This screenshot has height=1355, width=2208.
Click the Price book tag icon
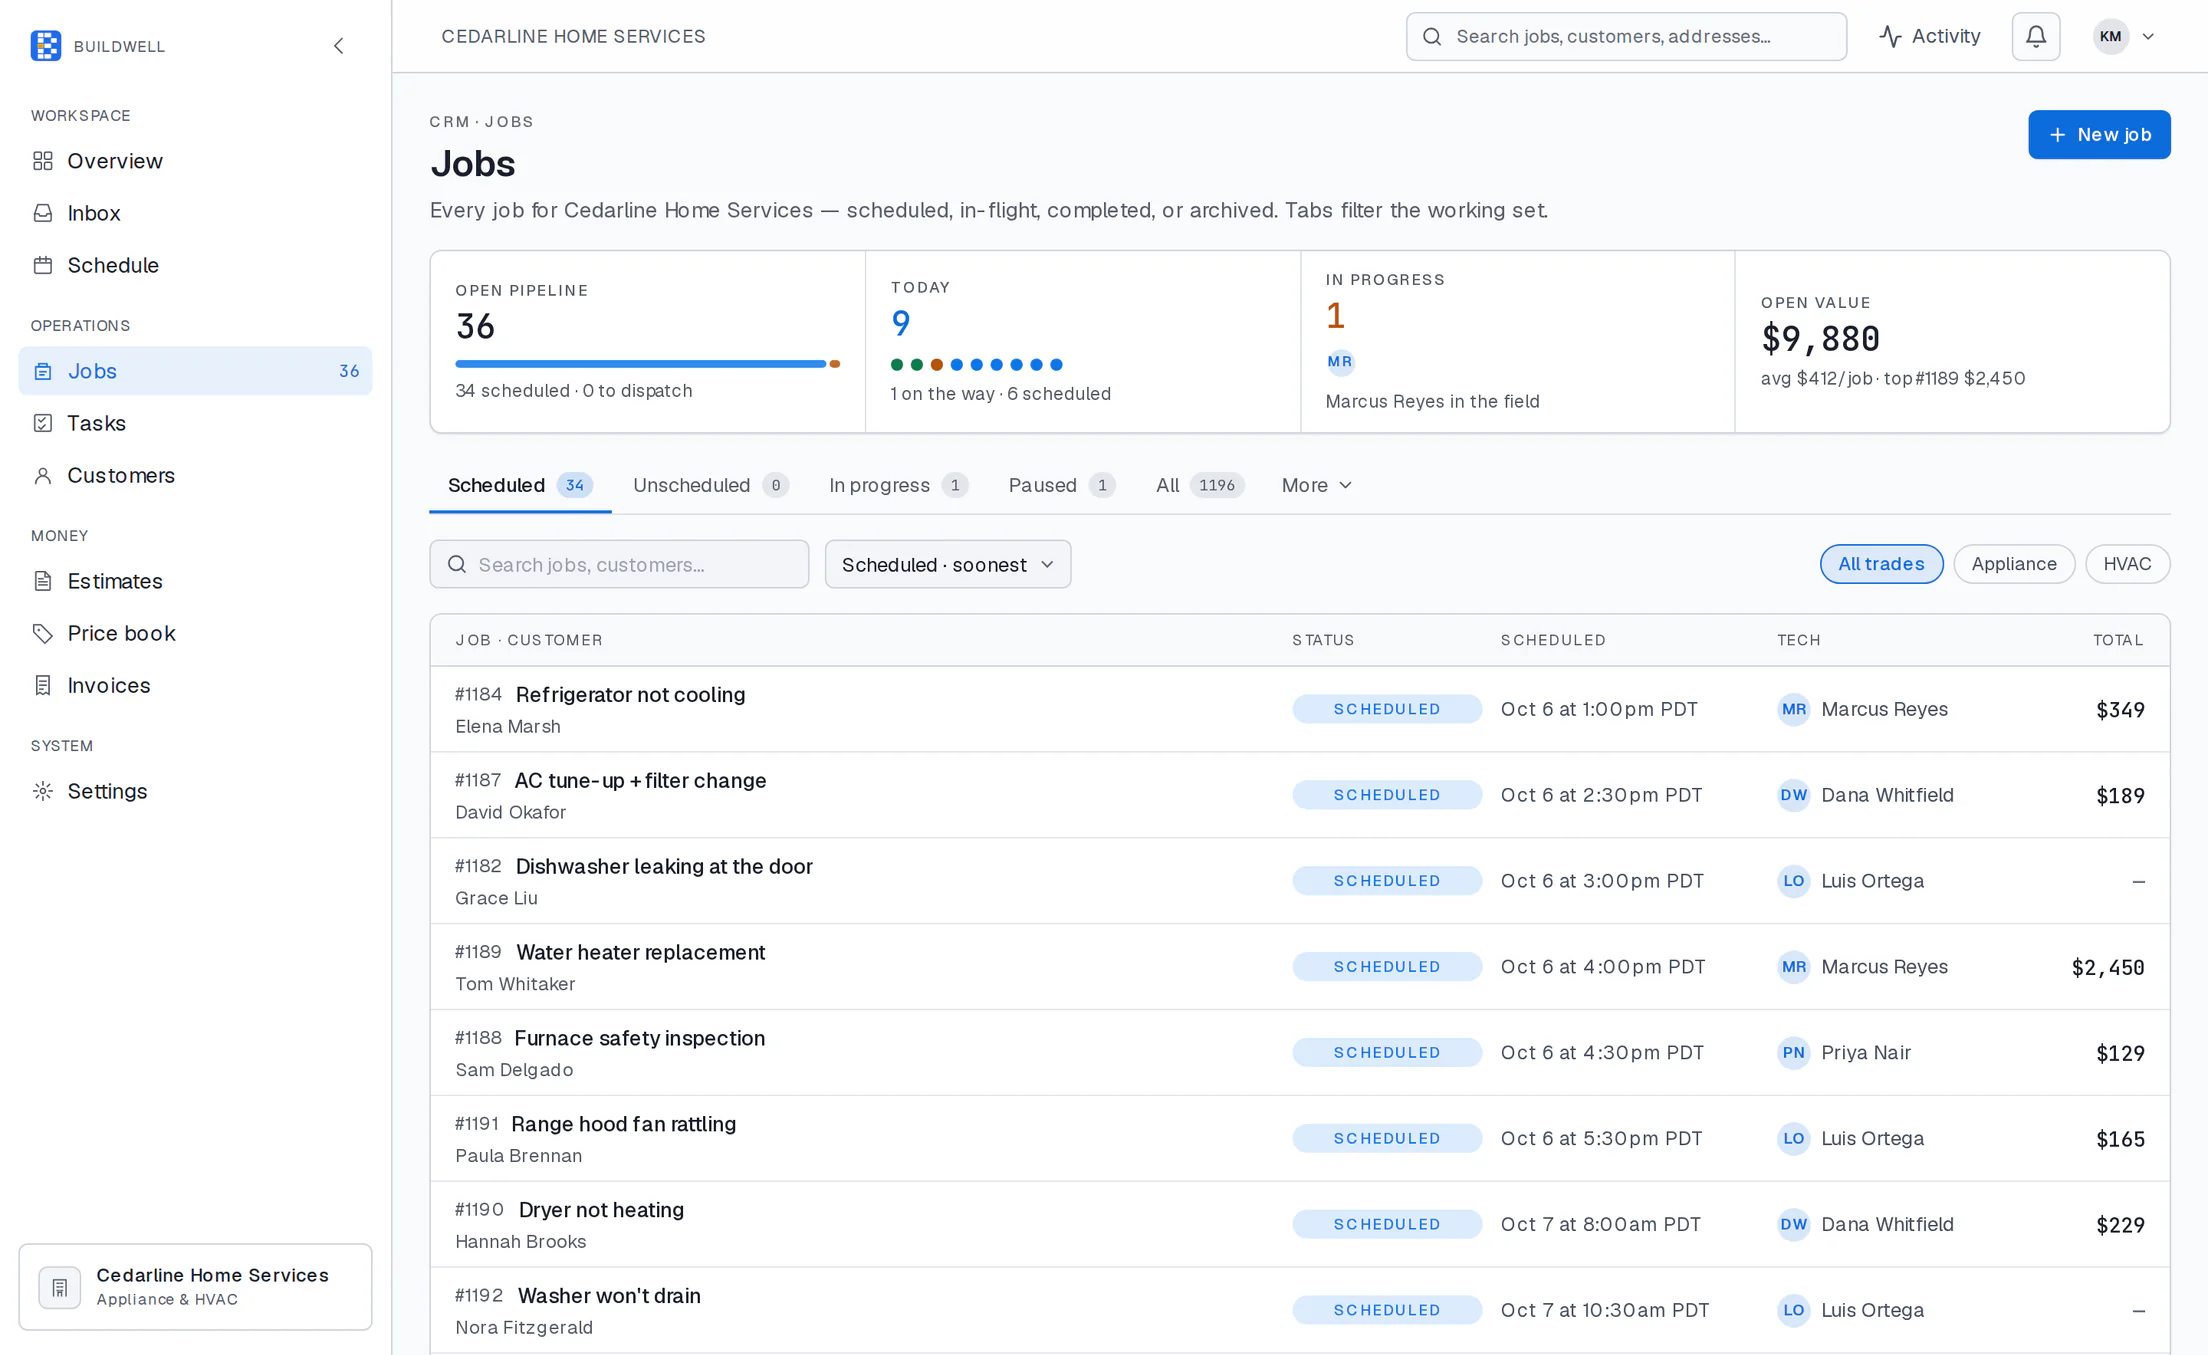click(43, 633)
